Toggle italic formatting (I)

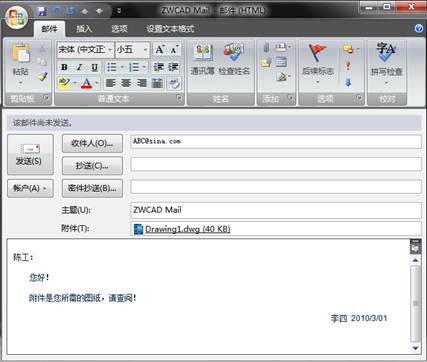(x=79, y=67)
